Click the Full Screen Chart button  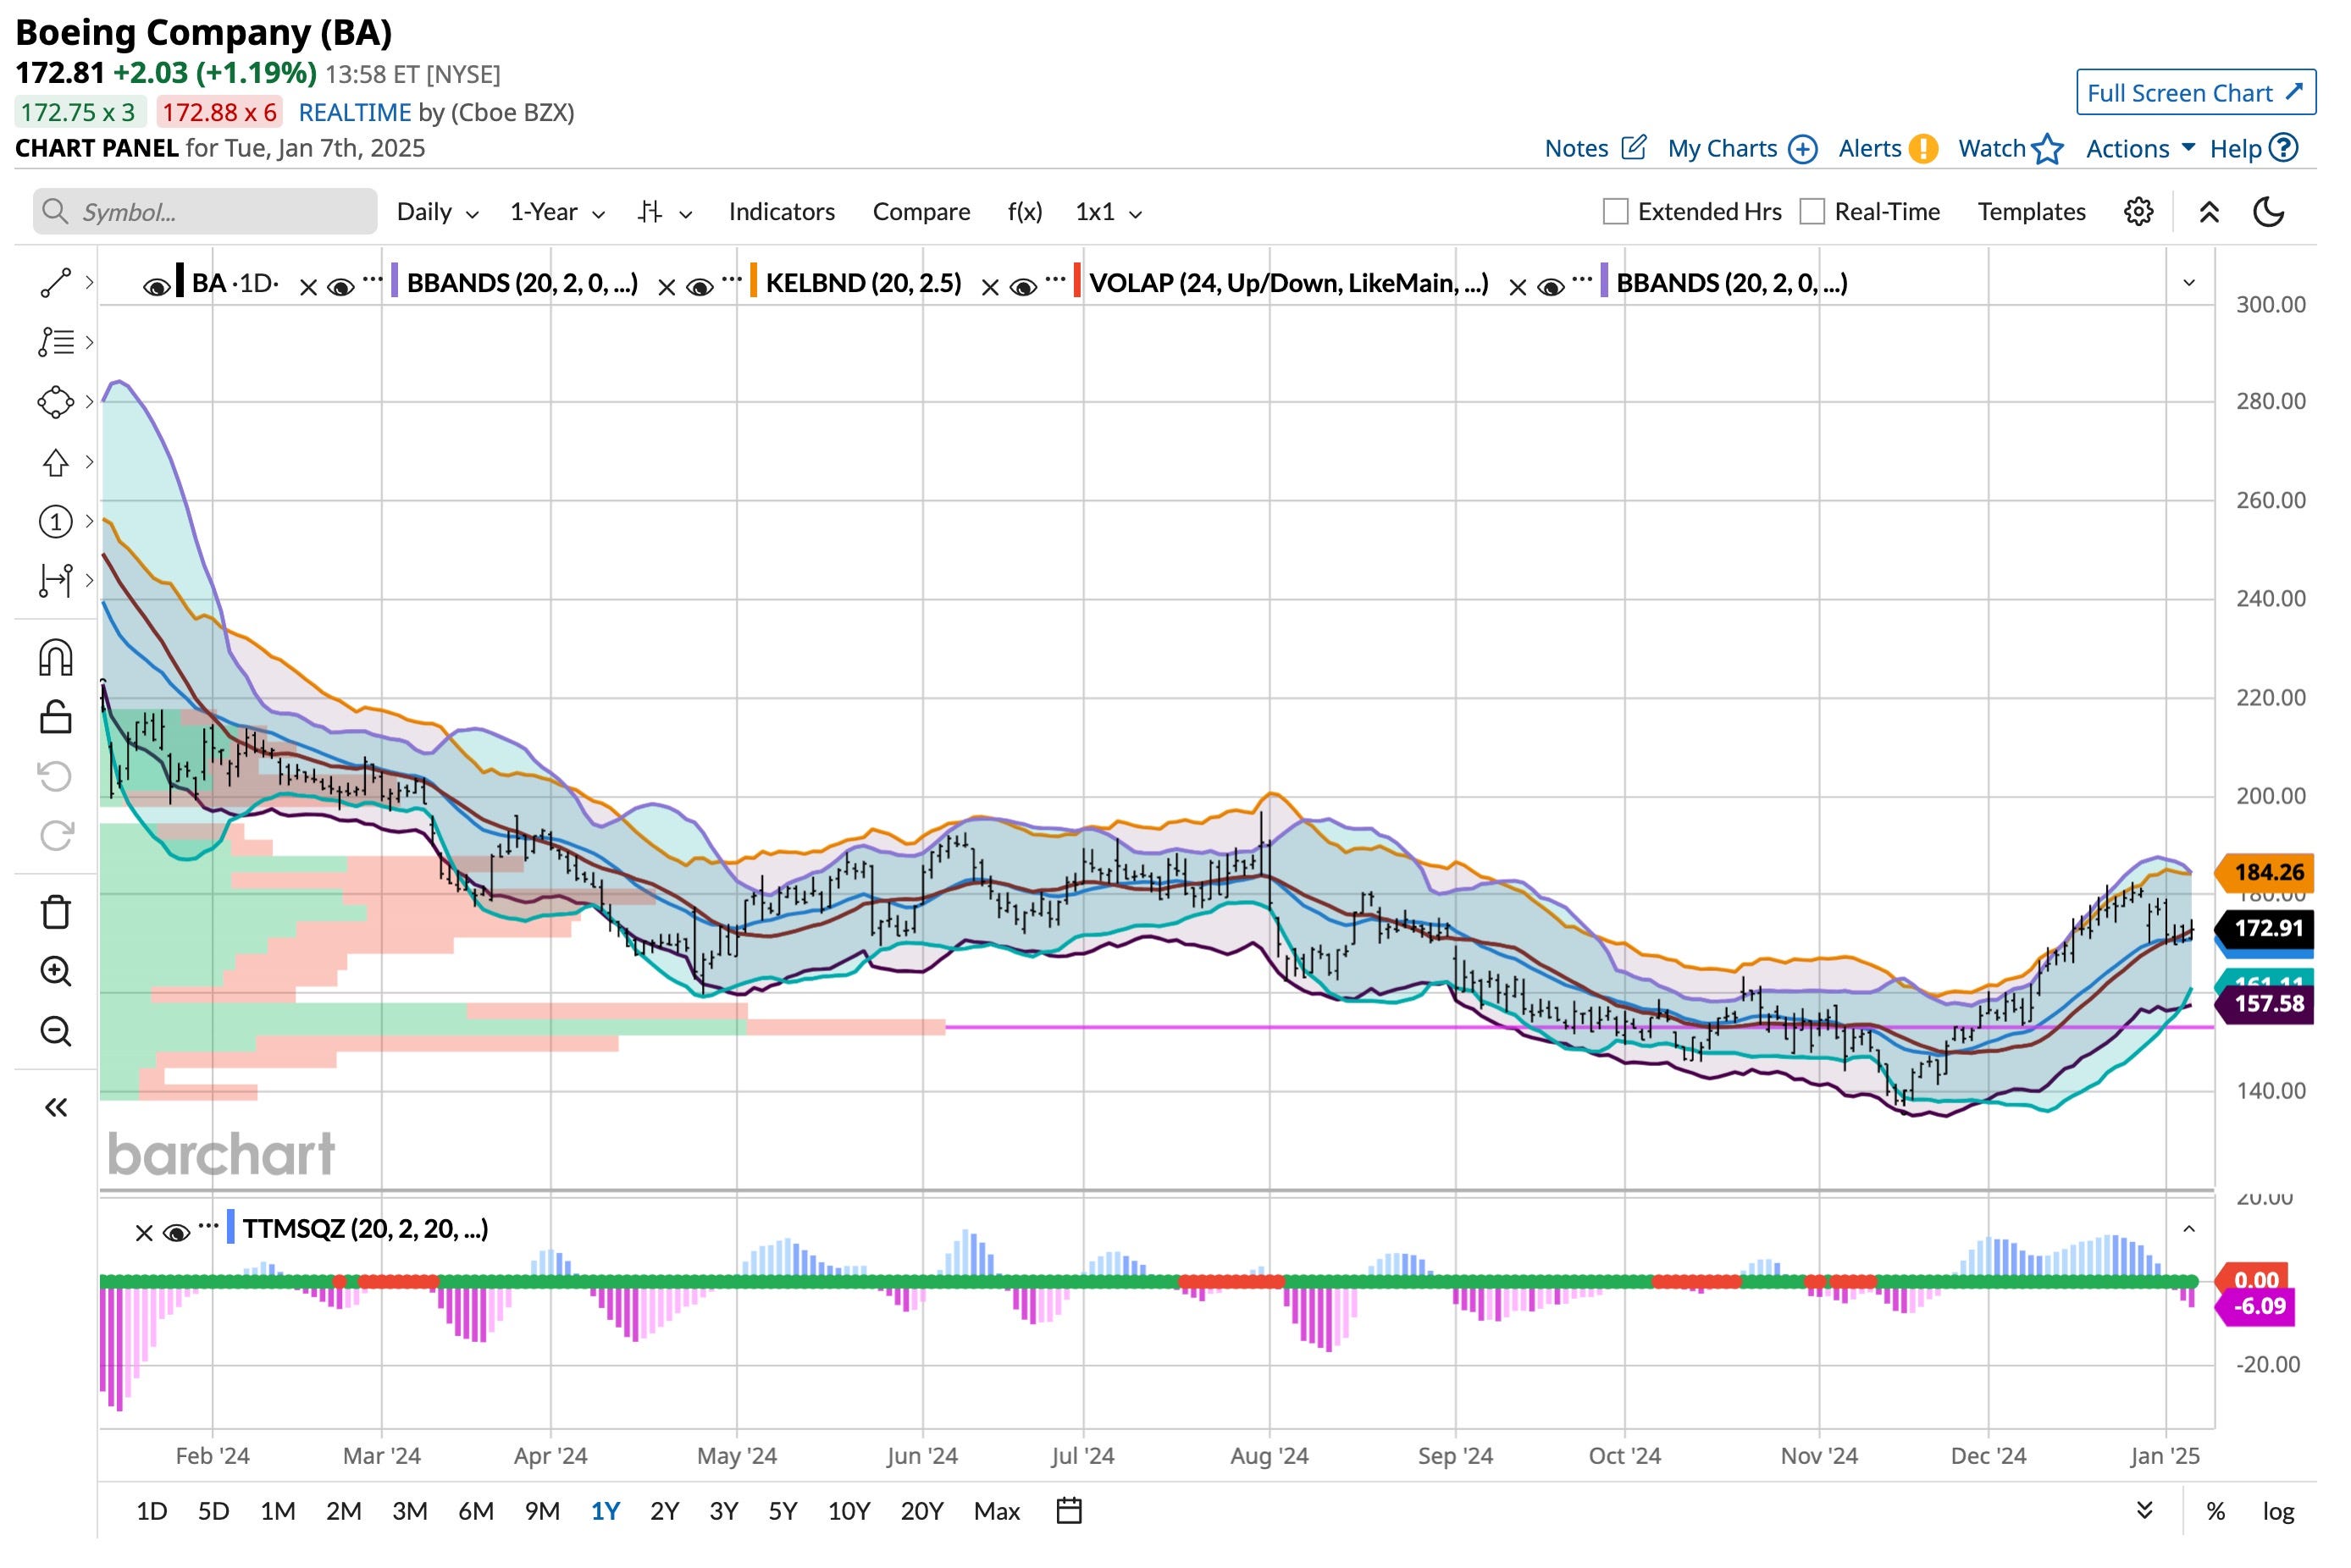click(x=2194, y=93)
